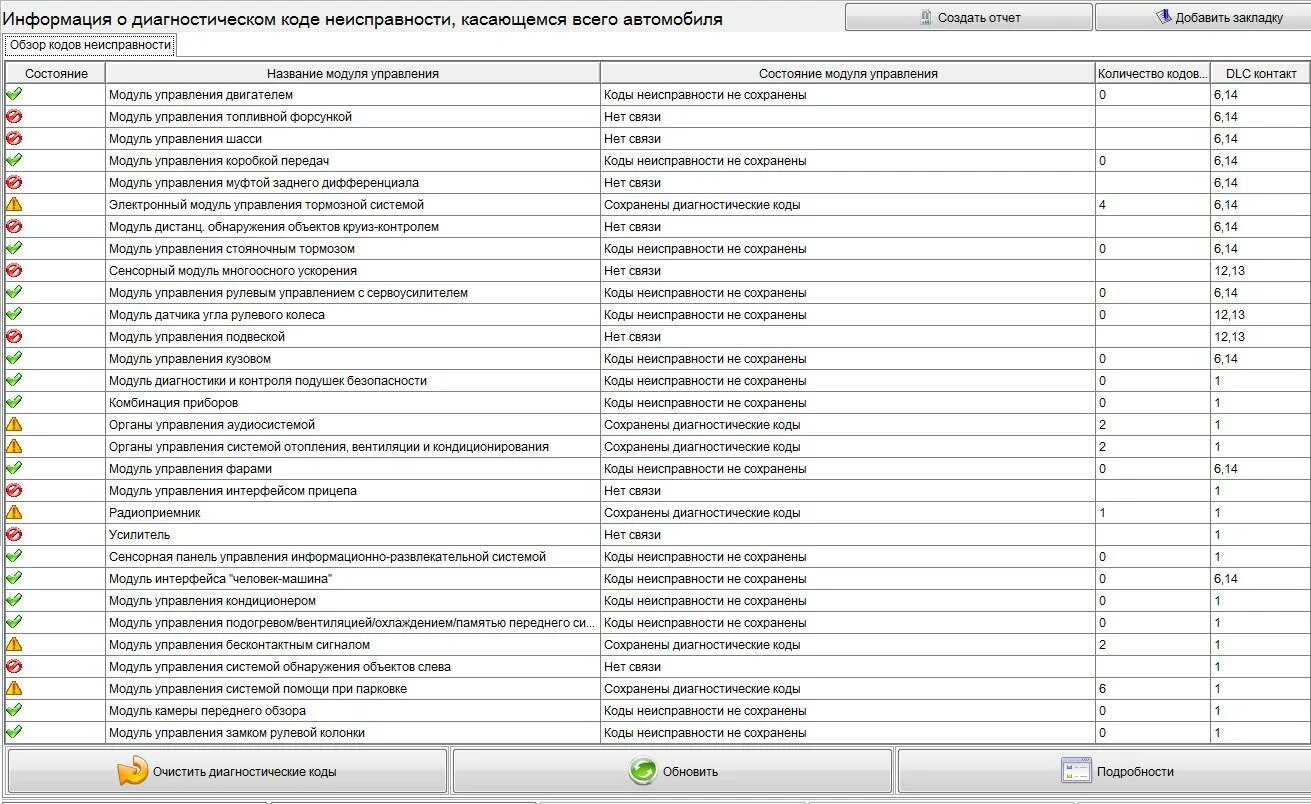Sort by Название модуля управления column header
The width and height of the screenshot is (1311, 804).
pyautogui.click(x=353, y=73)
